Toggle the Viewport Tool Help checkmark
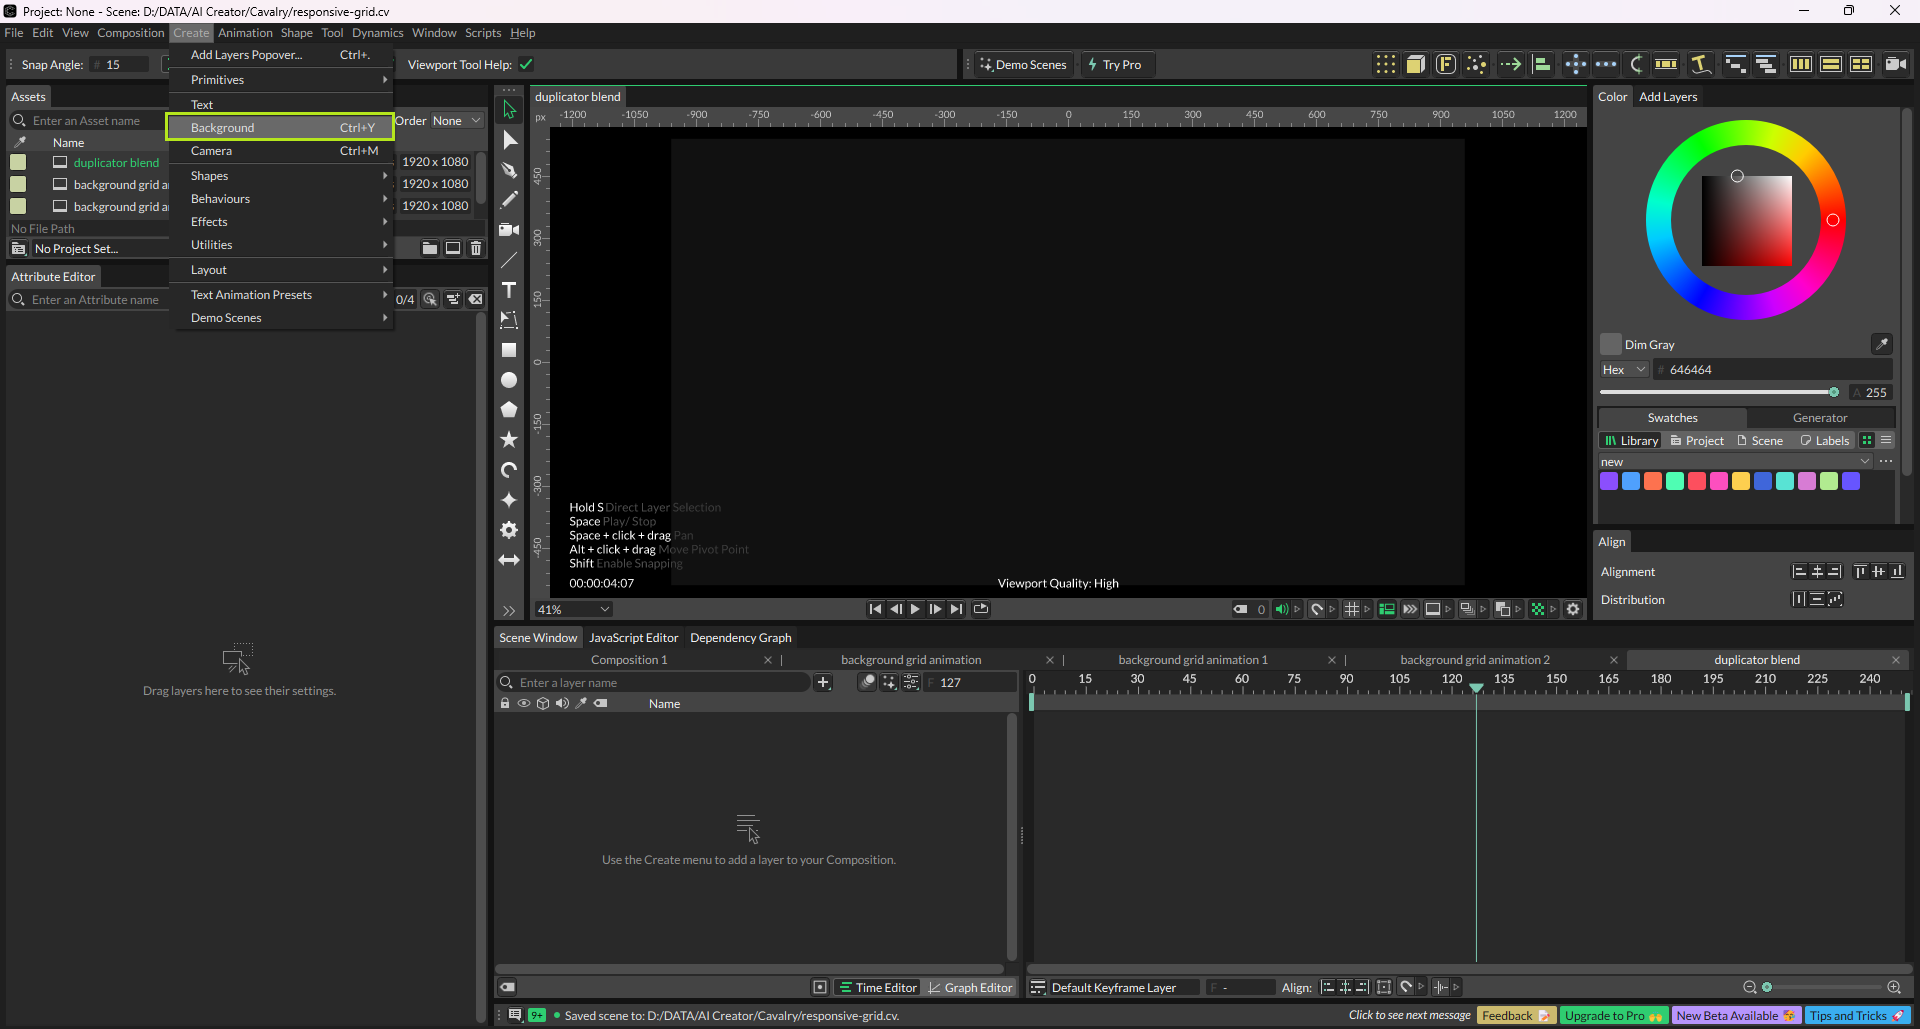This screenshot has width=1920, height=1029. (x=526, y=65)
